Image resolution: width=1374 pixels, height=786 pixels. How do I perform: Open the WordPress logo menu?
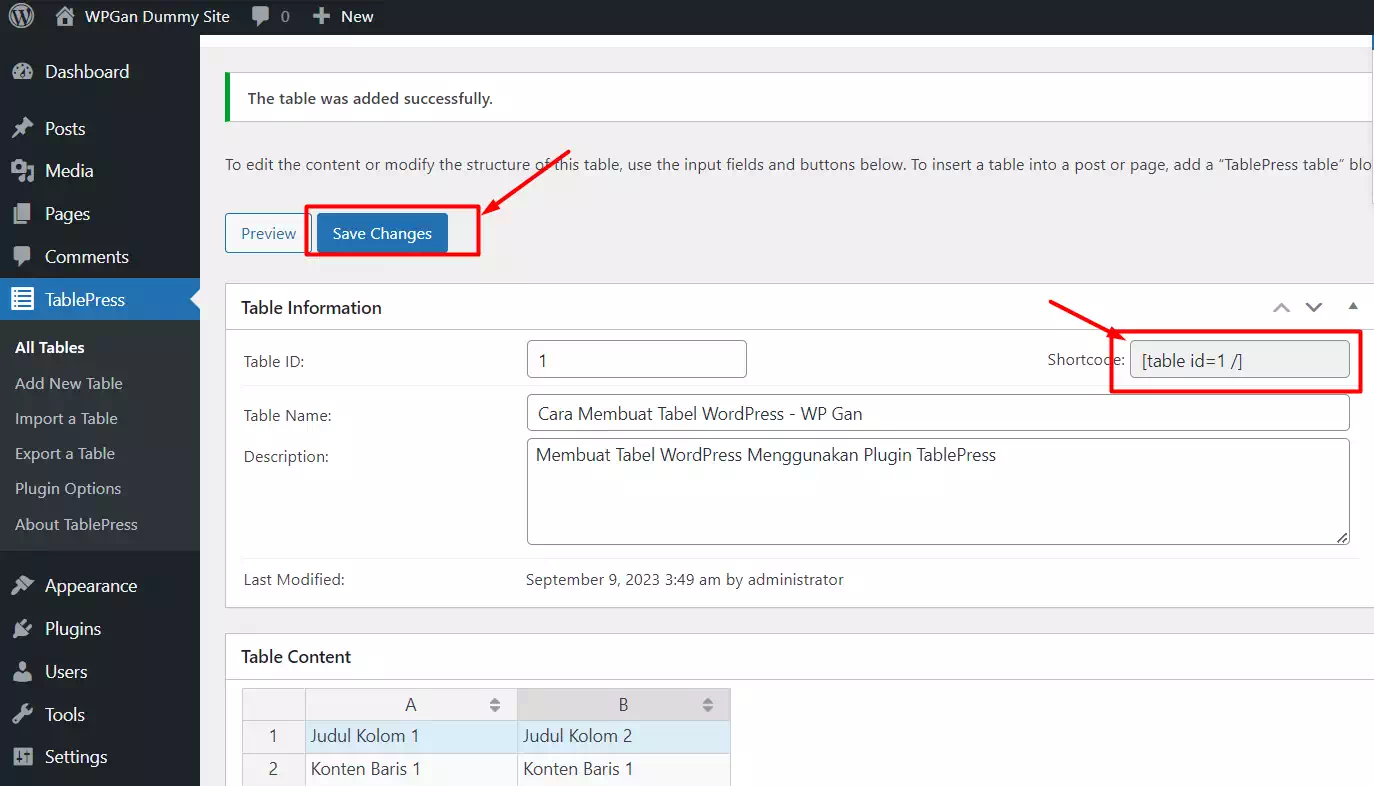21,16
